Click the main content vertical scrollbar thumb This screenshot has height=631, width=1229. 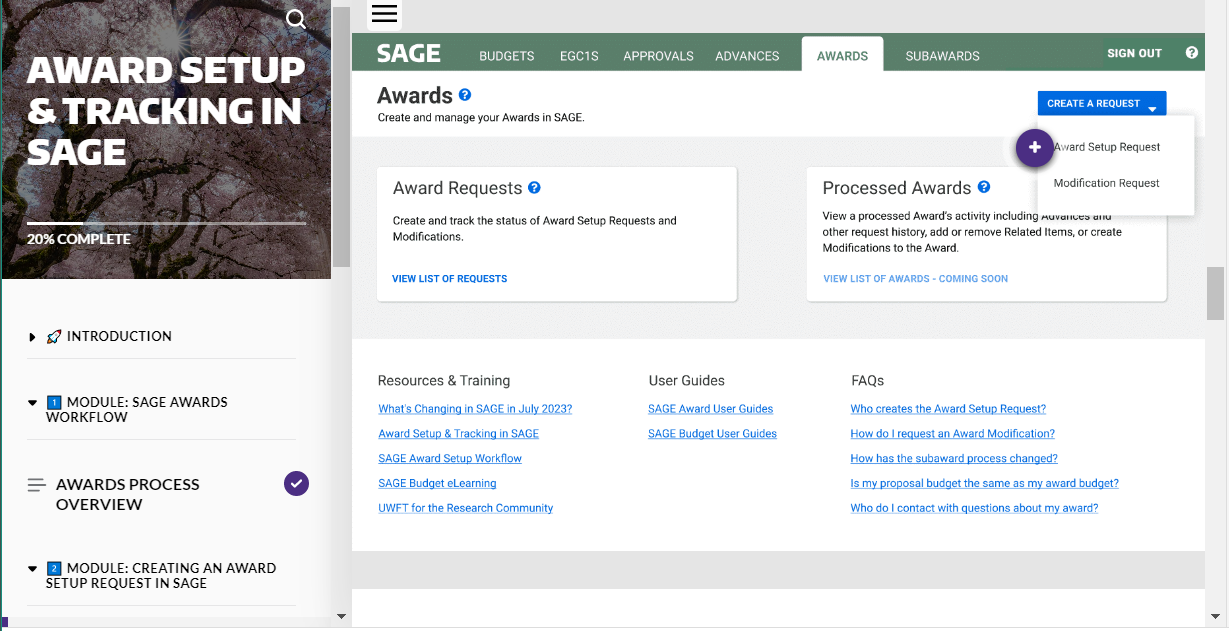[x=1215, y=293]
